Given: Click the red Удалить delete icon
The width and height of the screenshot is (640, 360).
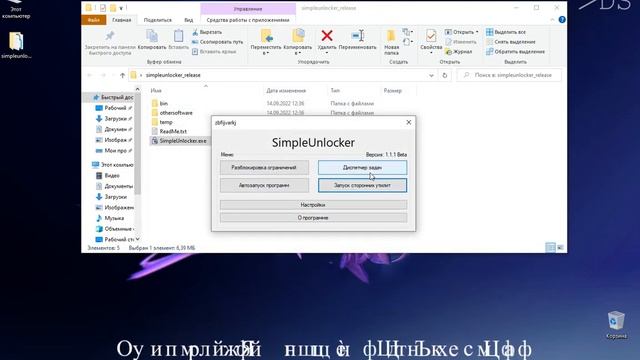Looking at the screenshot, I should tap(327, 36).
